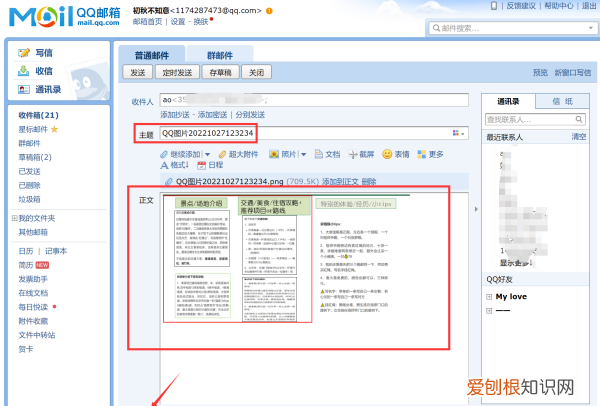The width and height of the screenshot is (600, 406).
Task: Click the 邮箱首页 link
Action: click(147, 21)
